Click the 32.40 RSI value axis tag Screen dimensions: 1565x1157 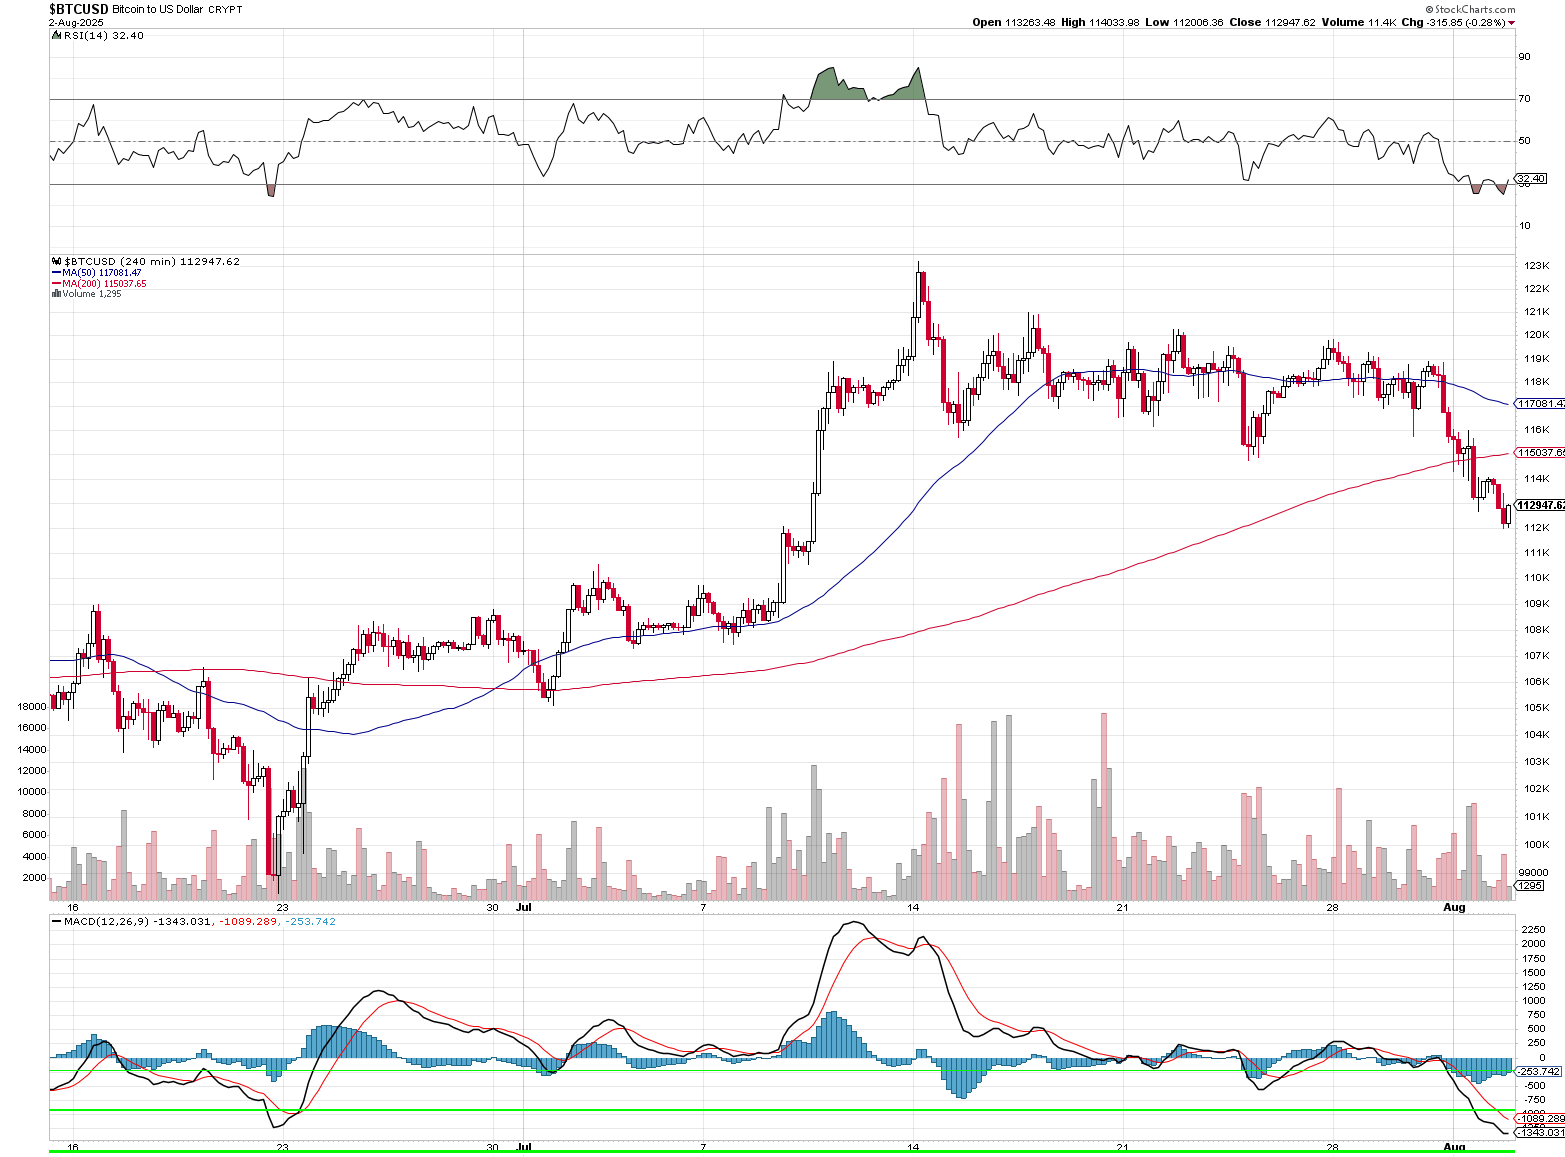click(x=1532, y=178)
